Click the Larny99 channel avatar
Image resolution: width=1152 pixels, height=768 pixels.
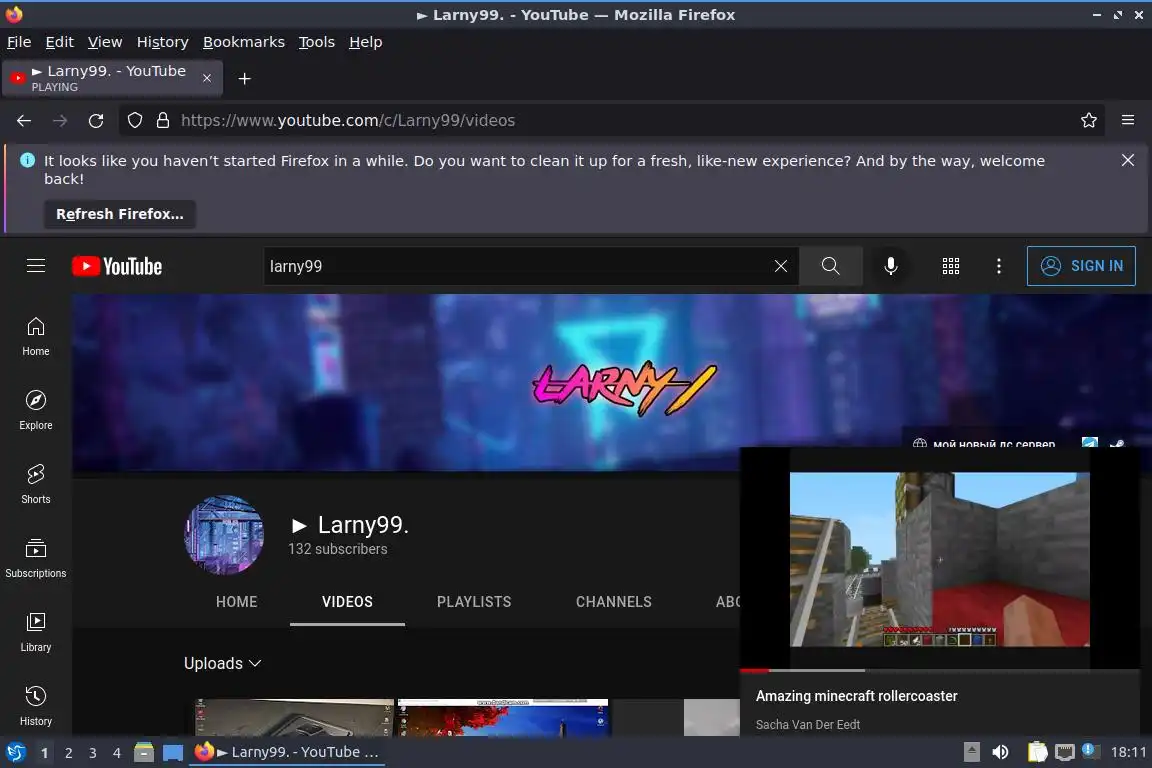click(x=224, y=535)
